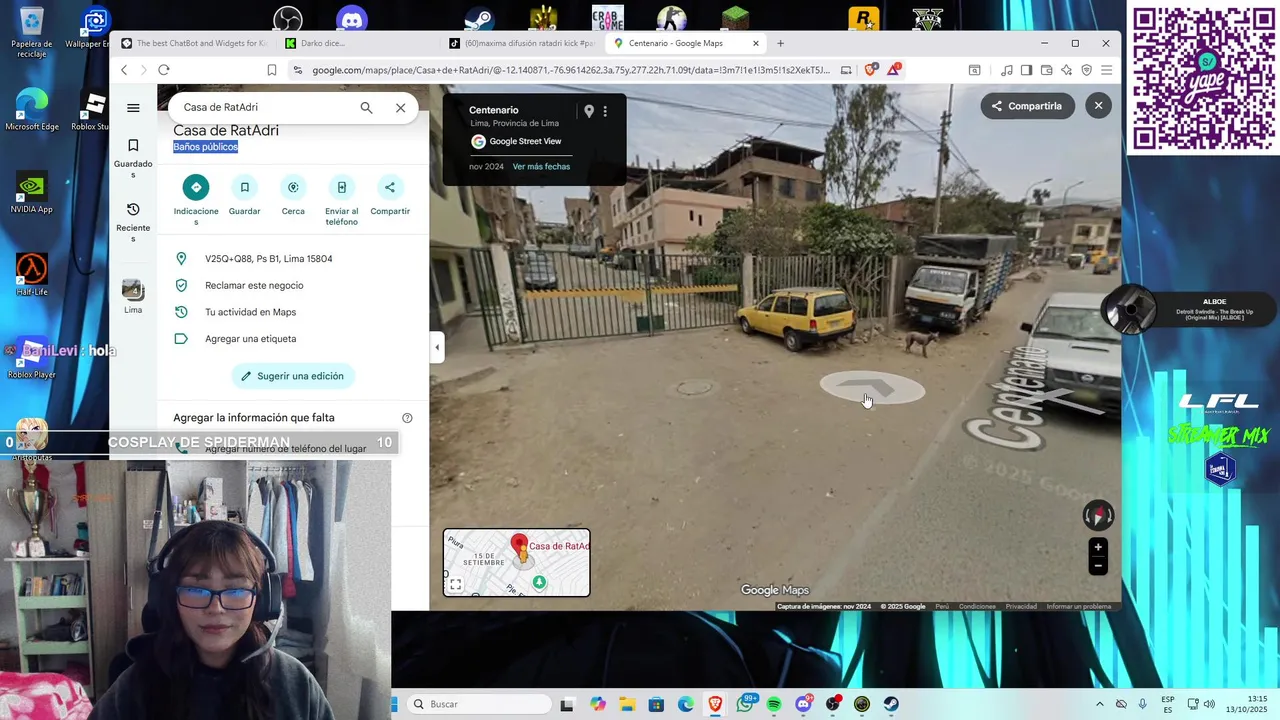Click the taskbar Buscar search box
This screenshot has width=1280, height=720.
(478, 704)
